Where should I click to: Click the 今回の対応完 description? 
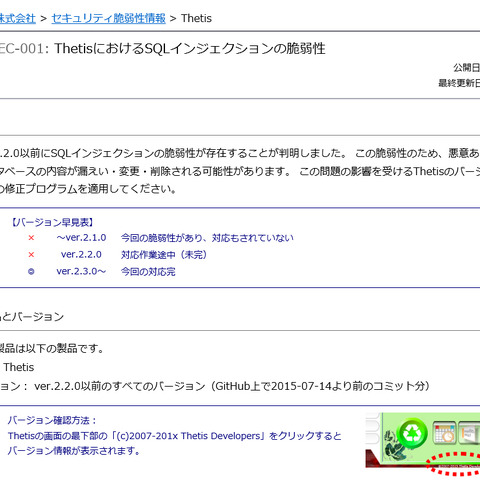pos(148,272)
